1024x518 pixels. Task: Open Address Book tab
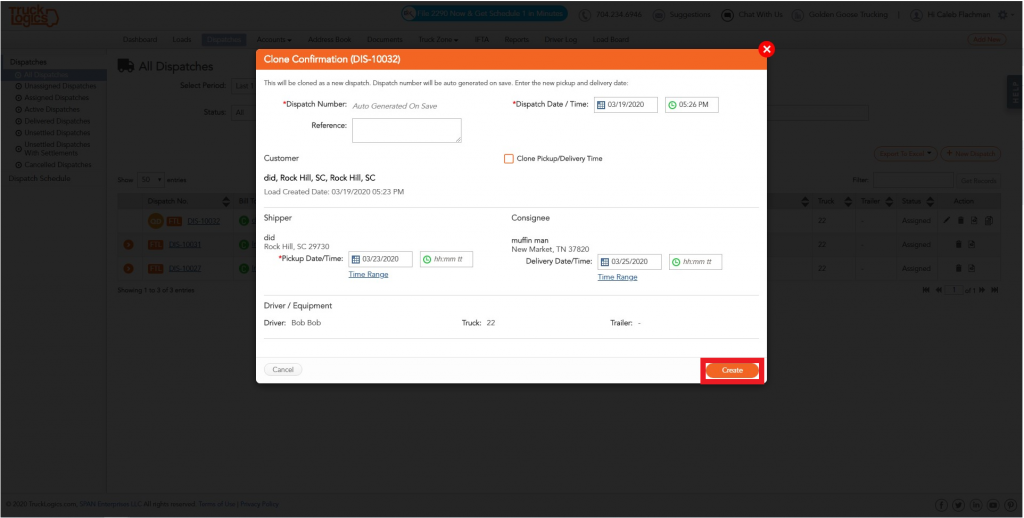pos(329,40)
